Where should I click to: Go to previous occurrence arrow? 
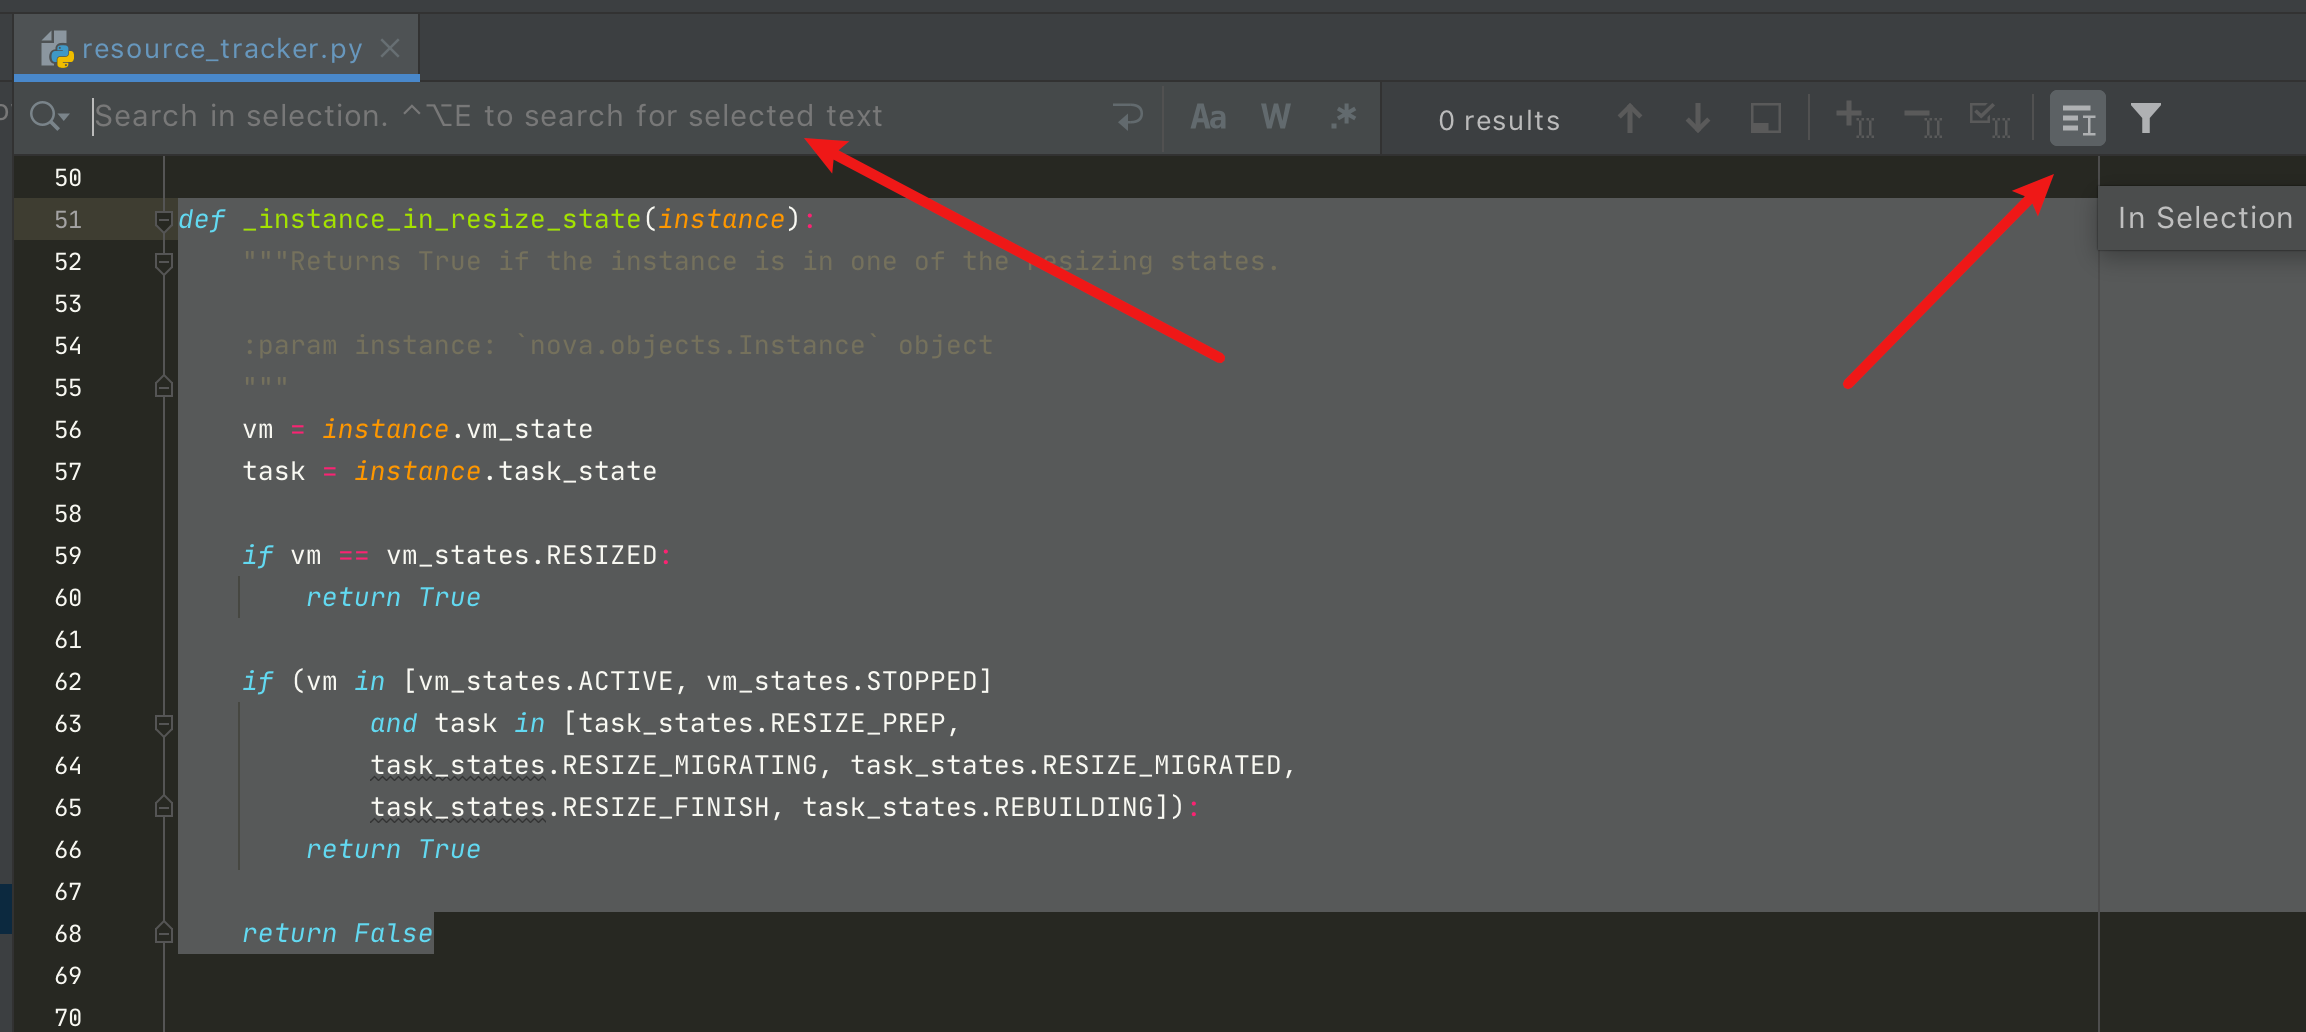[1629, 119]
